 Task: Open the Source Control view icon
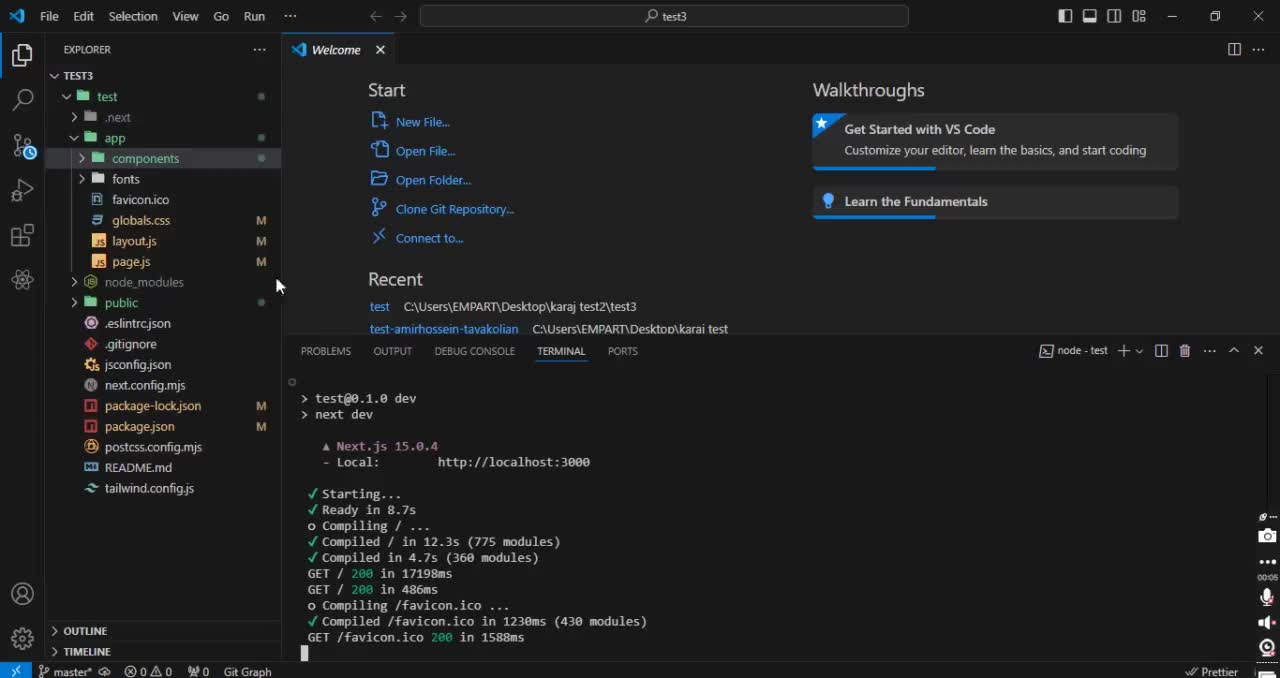[x=23, y=146]
